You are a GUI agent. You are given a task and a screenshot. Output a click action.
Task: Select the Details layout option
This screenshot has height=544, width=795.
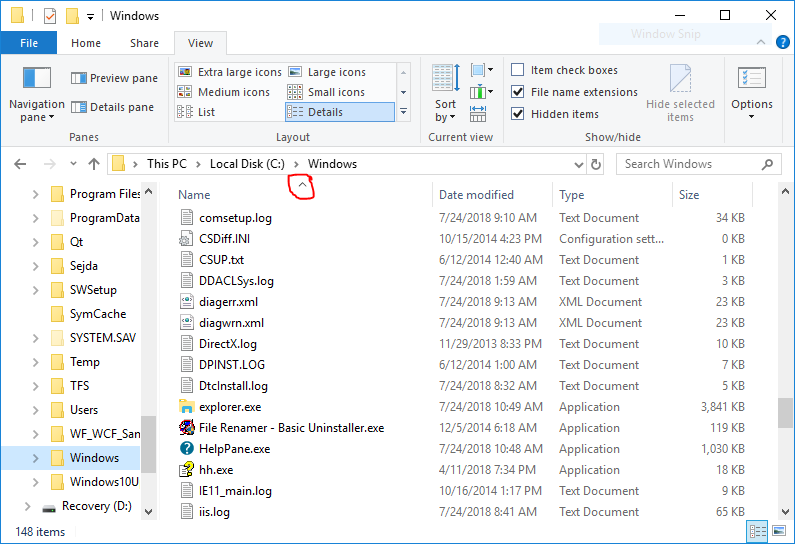(x=340, y=112)
